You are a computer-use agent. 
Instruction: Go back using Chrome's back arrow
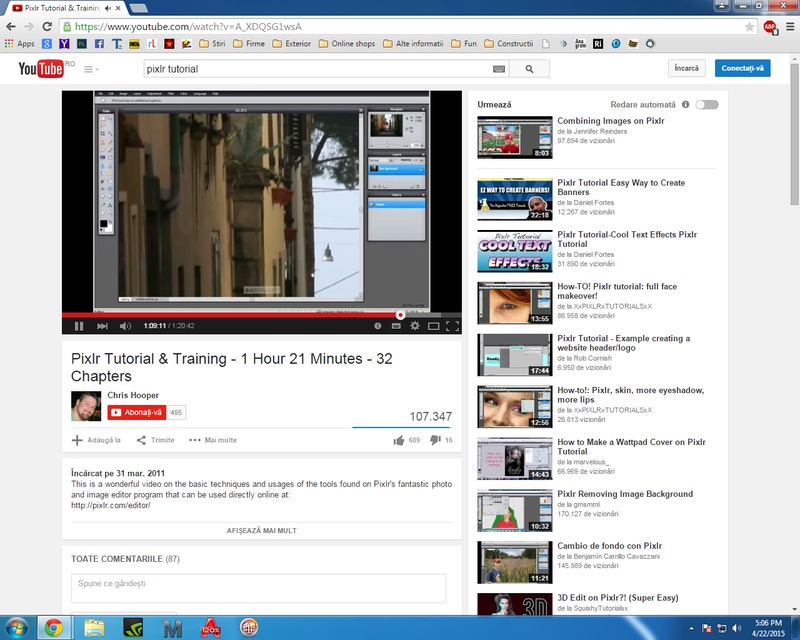[x=11, y=27]
